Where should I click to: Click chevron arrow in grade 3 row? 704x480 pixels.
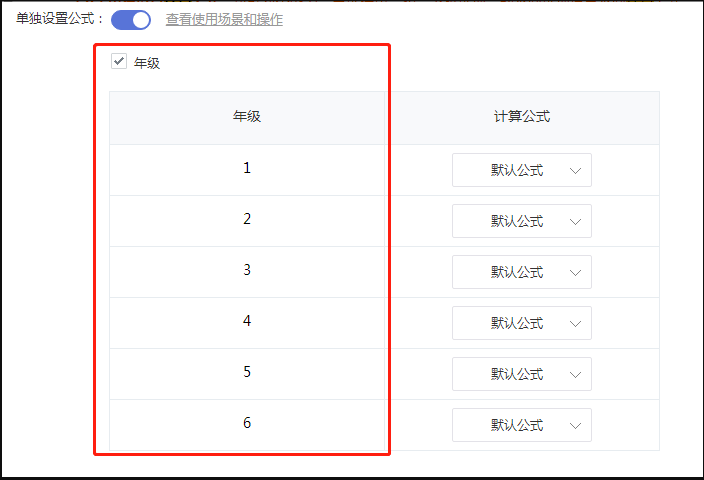575,273
